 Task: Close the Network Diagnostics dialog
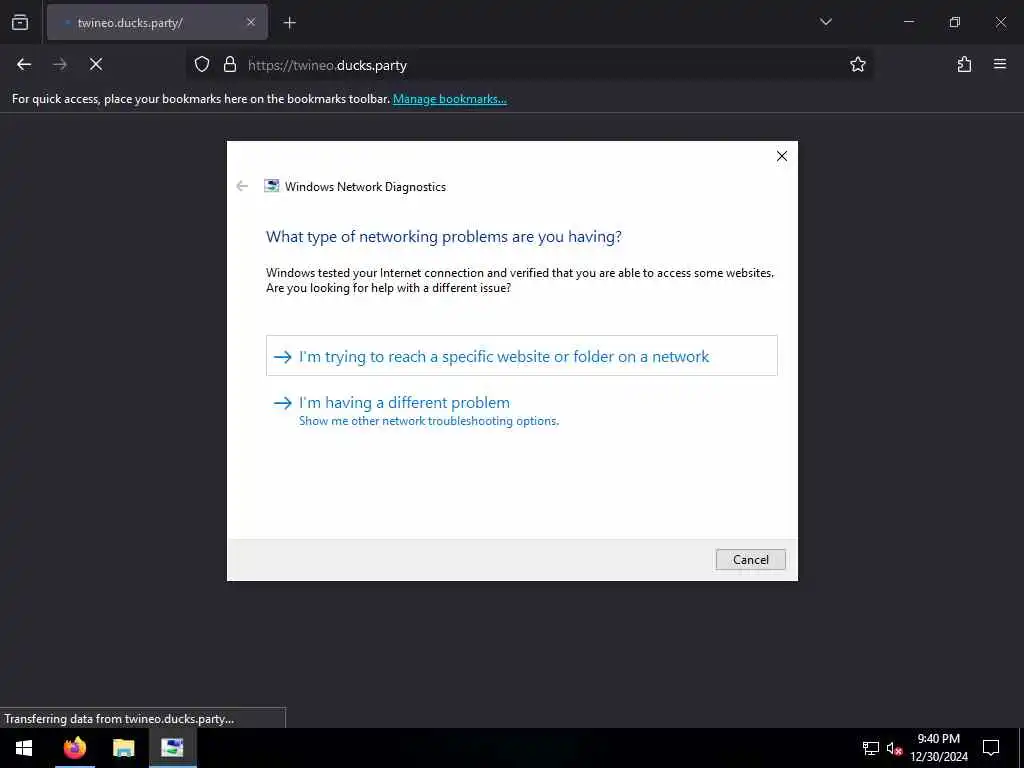tap(782, 156)
